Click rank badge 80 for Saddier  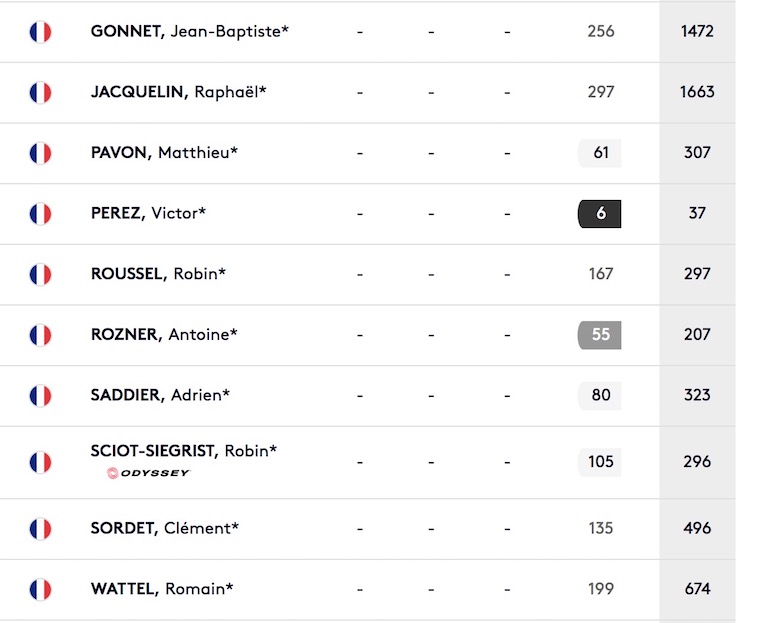pyautogui.click(x=600, y=395)
